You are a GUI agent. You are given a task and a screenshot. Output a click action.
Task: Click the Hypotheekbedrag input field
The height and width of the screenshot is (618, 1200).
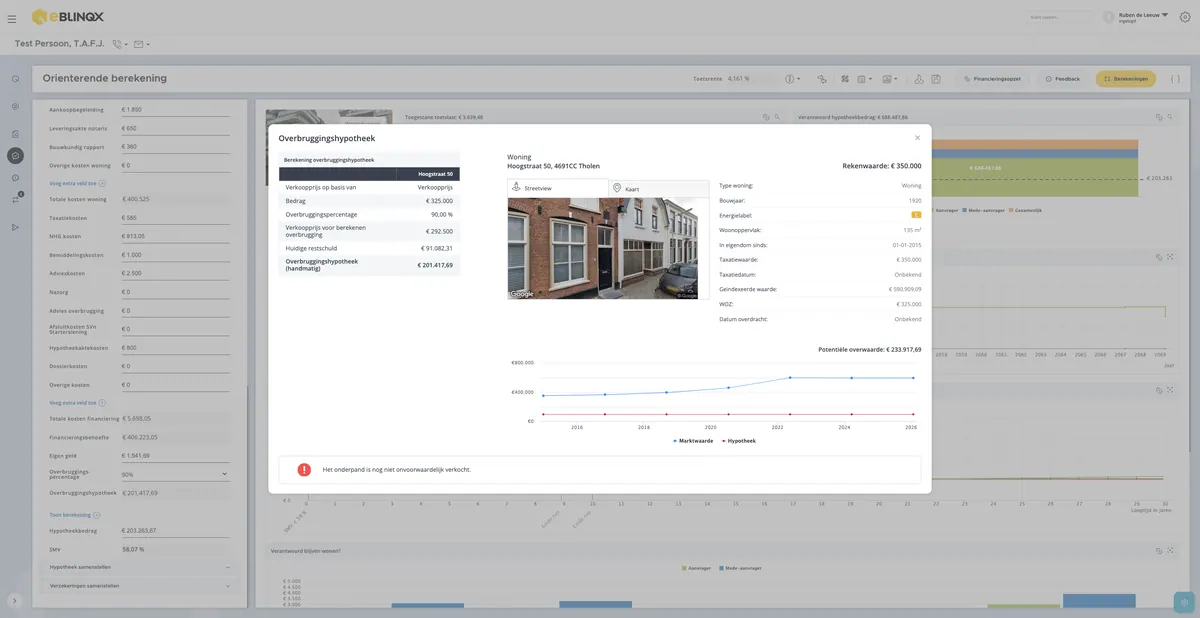pyautogui.click(x=175, y=530)
